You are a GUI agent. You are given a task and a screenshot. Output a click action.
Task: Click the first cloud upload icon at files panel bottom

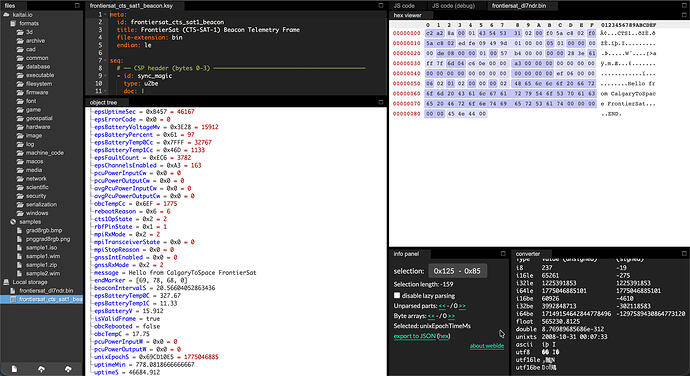(x=41, y=369)
